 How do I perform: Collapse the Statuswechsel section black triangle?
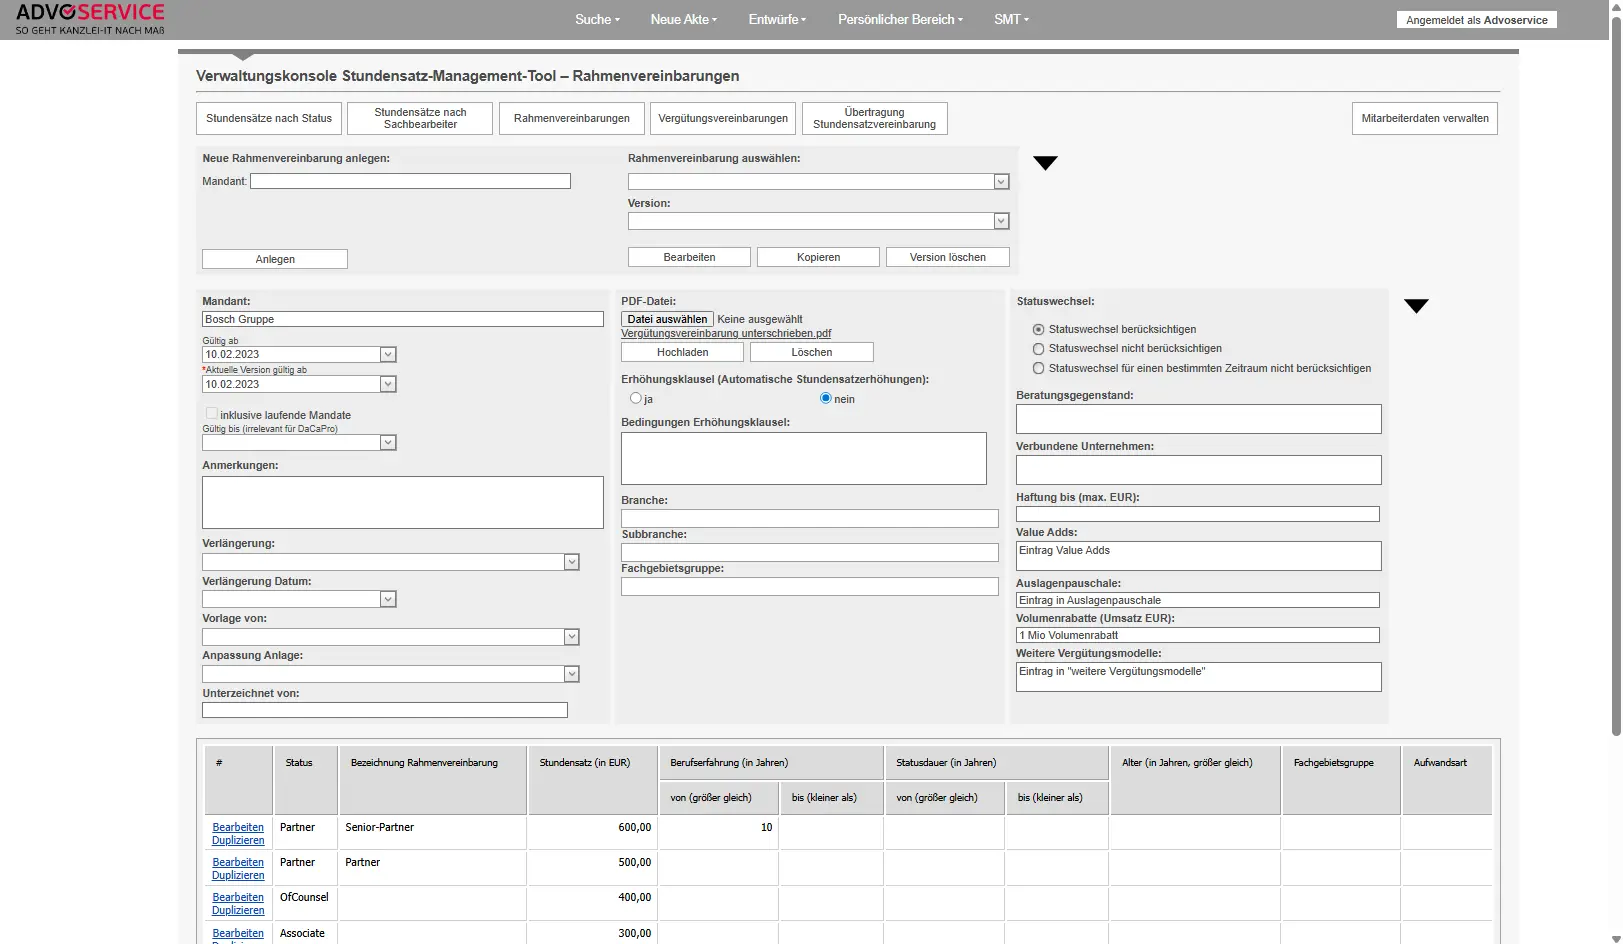(1416, 306)
